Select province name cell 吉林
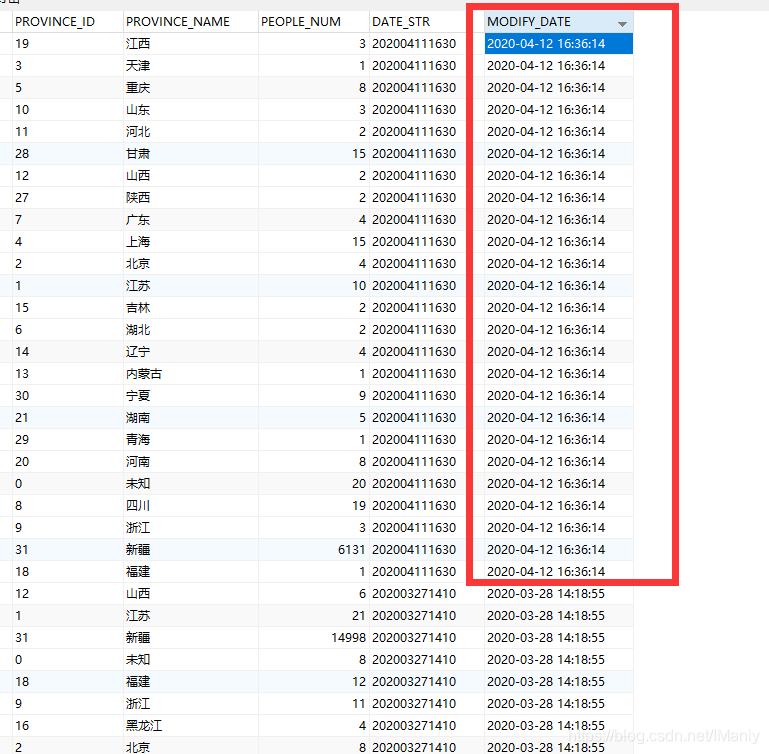The image size is (769, 754). 191,308
